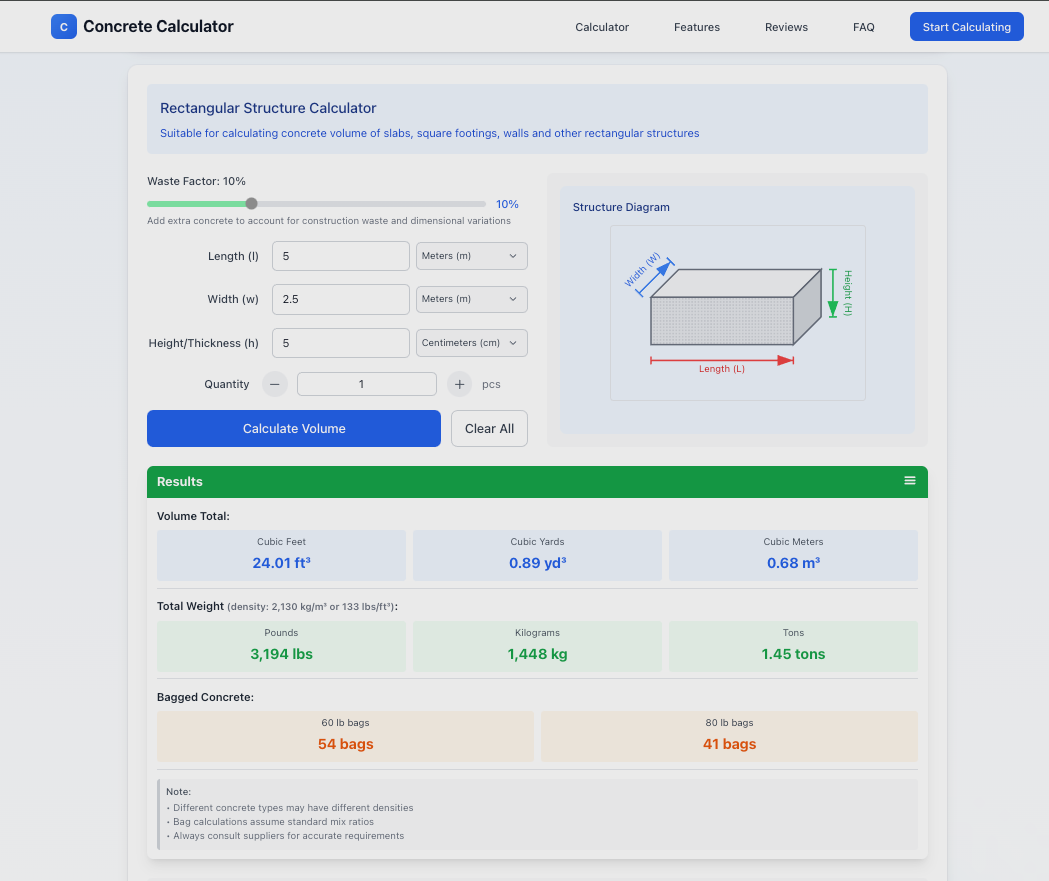Open the Features navigation item
The image size is (1049, 881).
tap(696, 27)
